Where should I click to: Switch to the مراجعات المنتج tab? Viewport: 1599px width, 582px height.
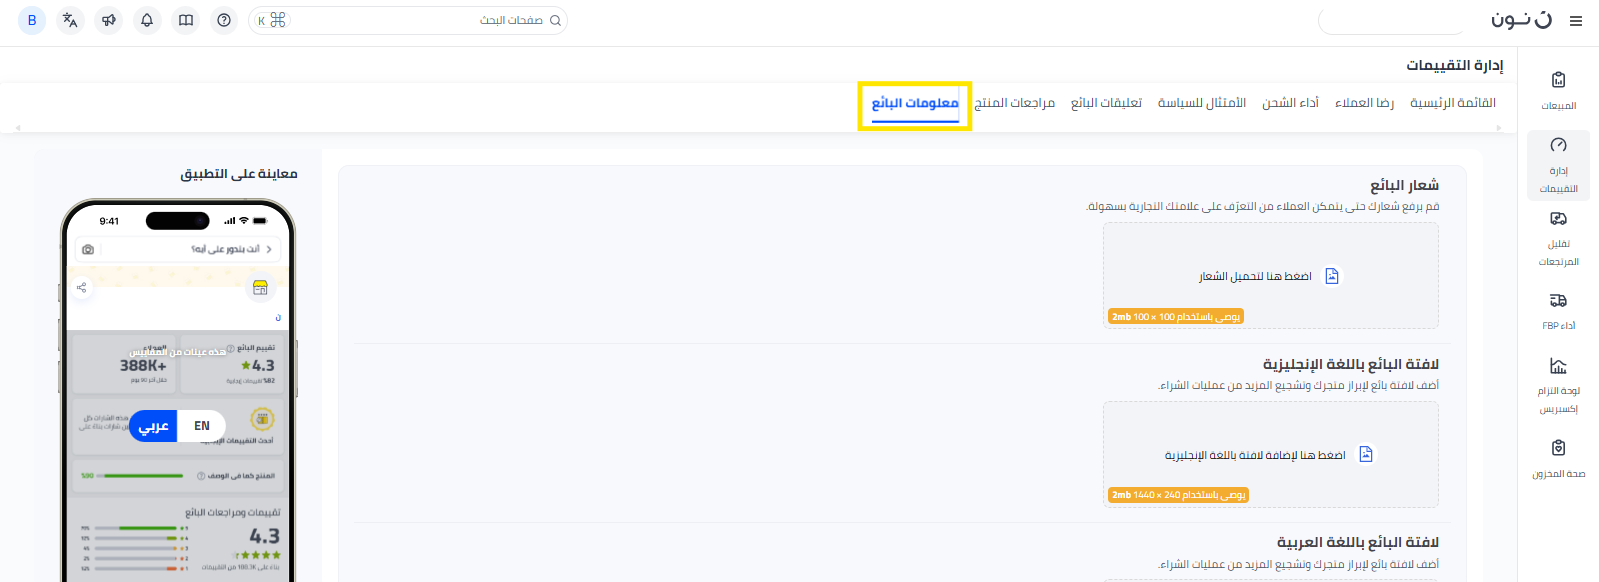(1014, 103)
